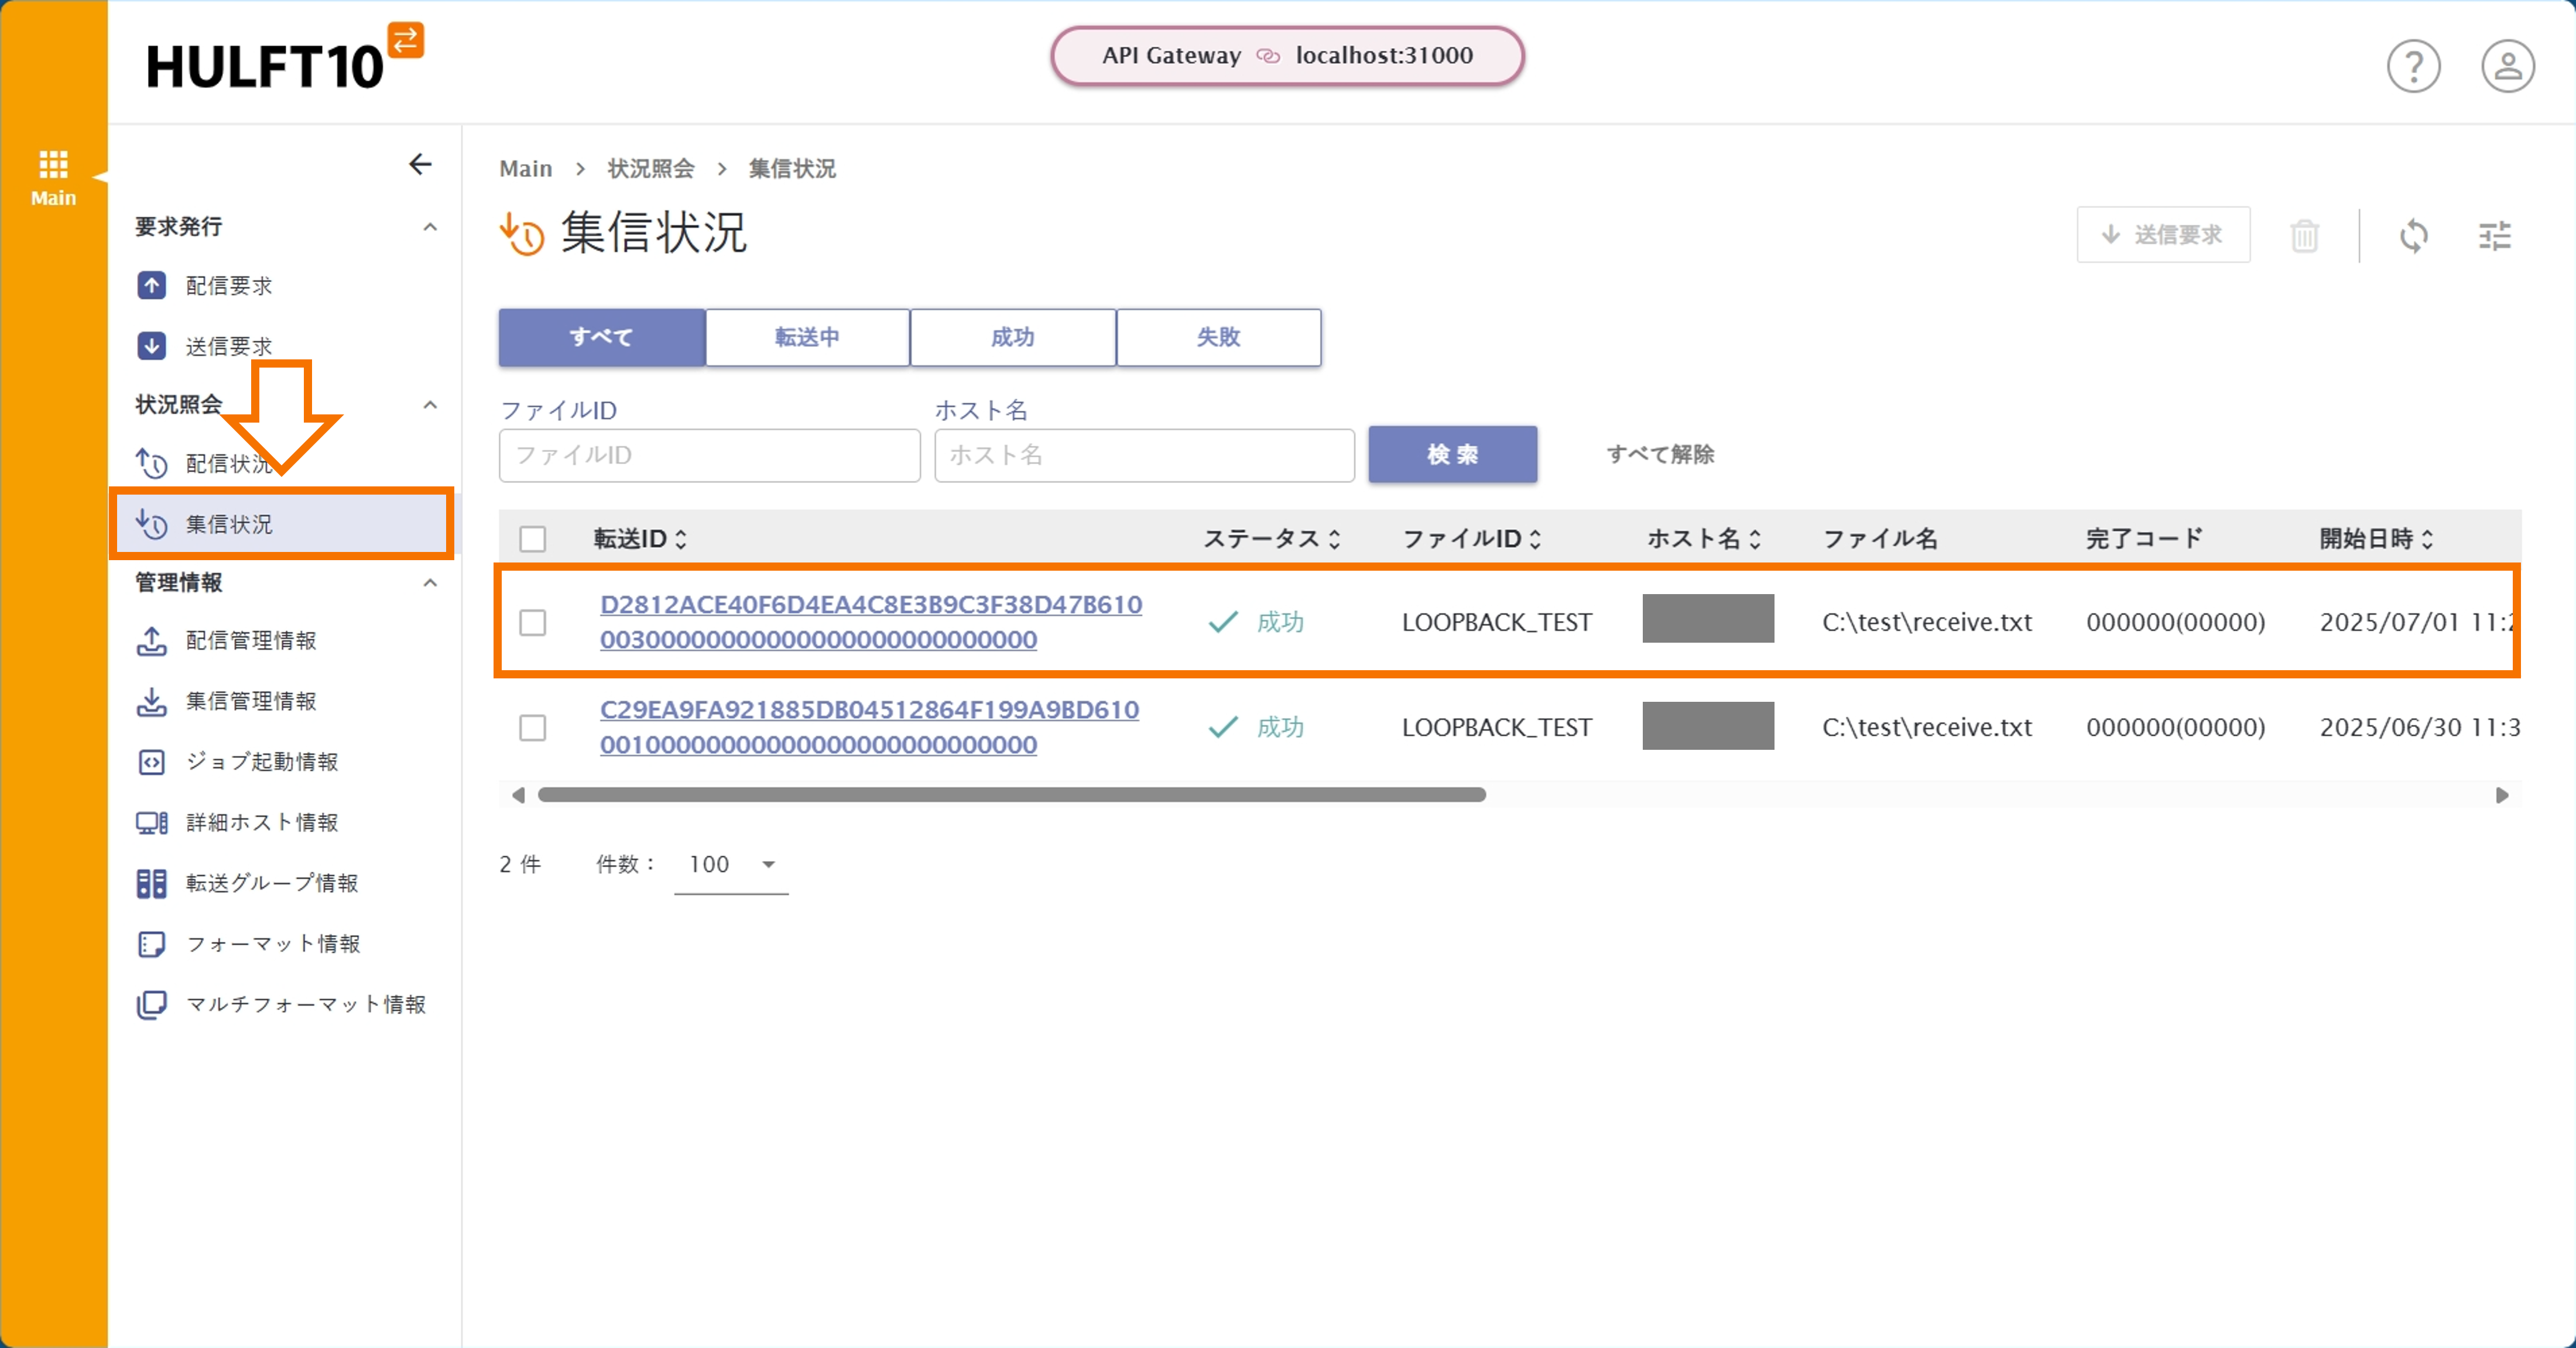
Task: Open ジョブ起動情報 in the sidebar
Action: pos(262,762)
